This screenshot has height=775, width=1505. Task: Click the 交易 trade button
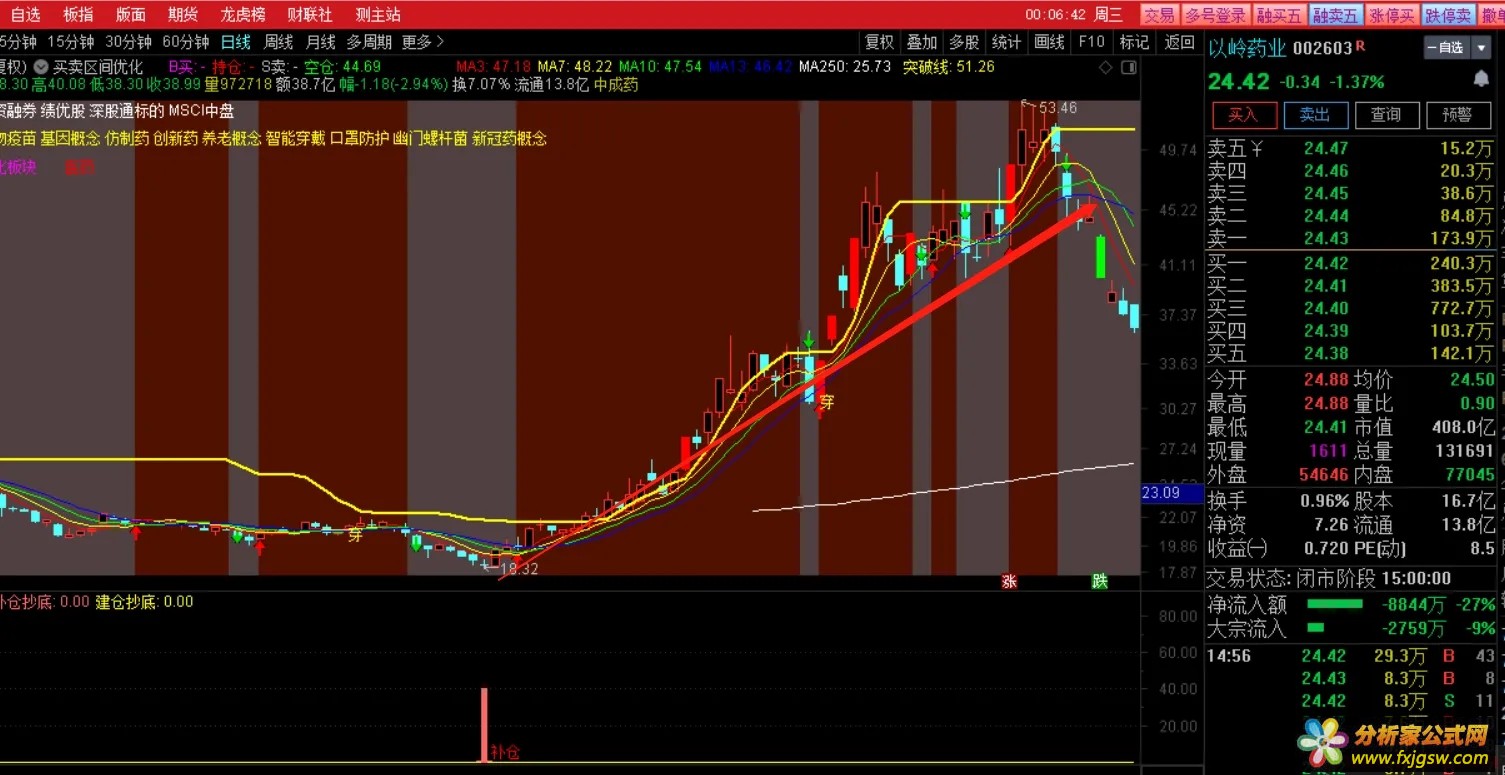1159,14
